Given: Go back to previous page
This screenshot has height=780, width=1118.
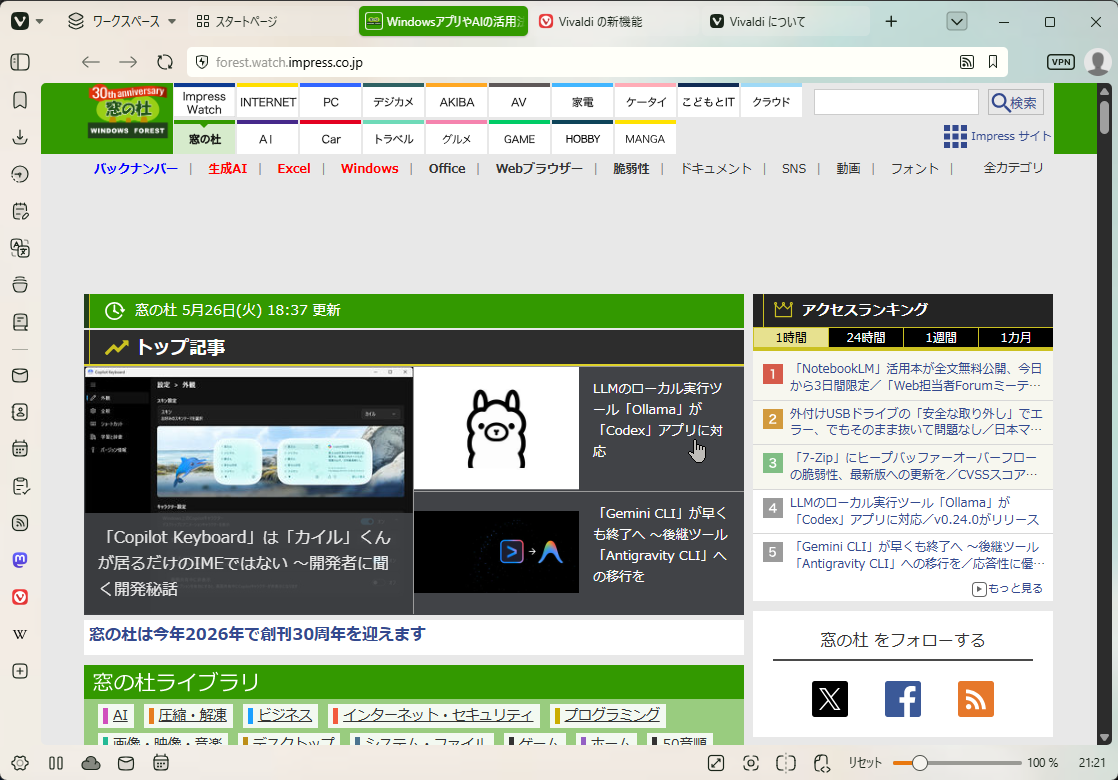Looking at the screenshot, I should [91, 62].
